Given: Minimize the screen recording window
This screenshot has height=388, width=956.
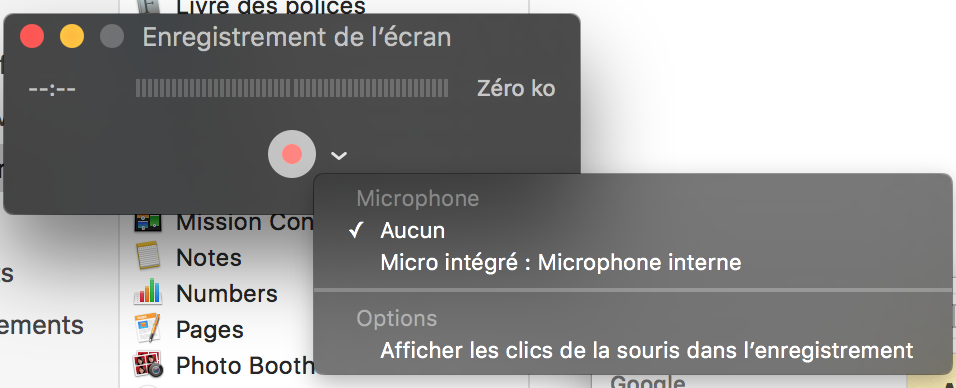Looking at the screenshot, I should coord(72,36).
